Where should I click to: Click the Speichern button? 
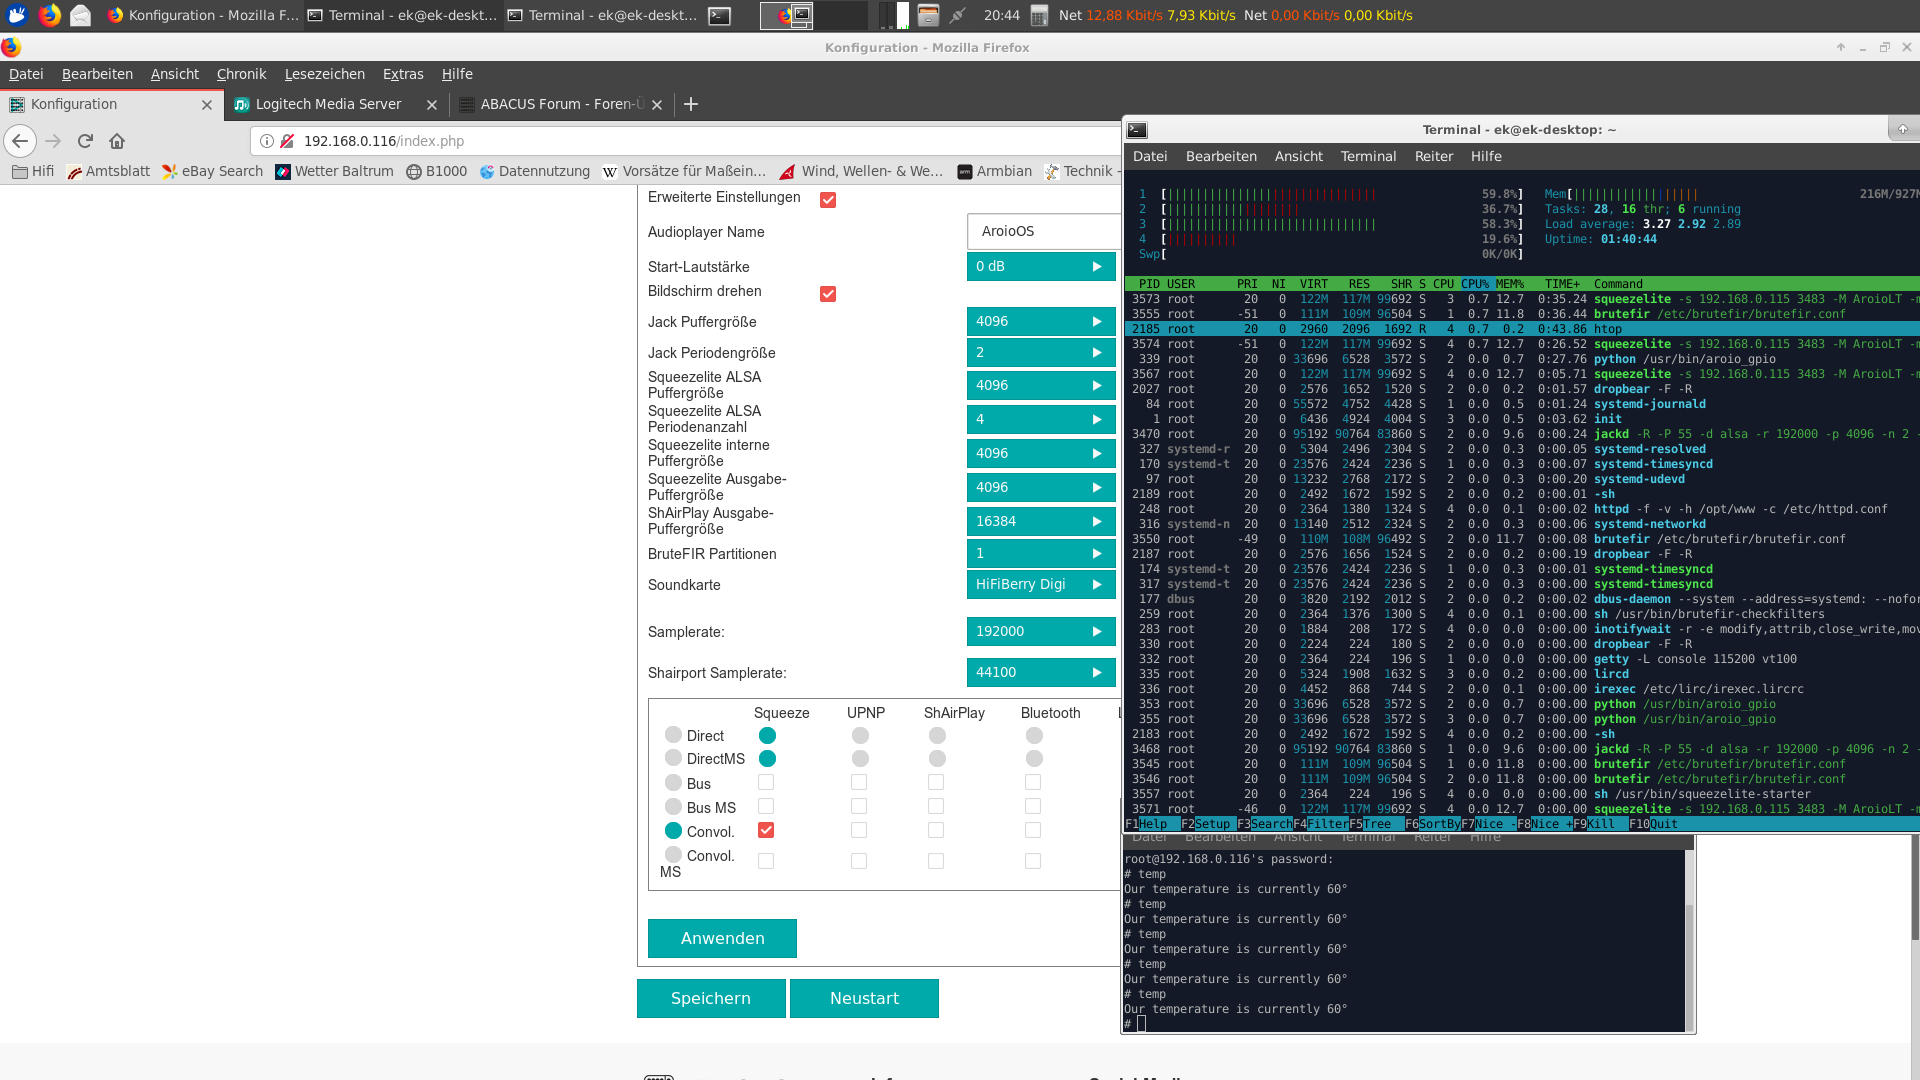click(711, 998)
